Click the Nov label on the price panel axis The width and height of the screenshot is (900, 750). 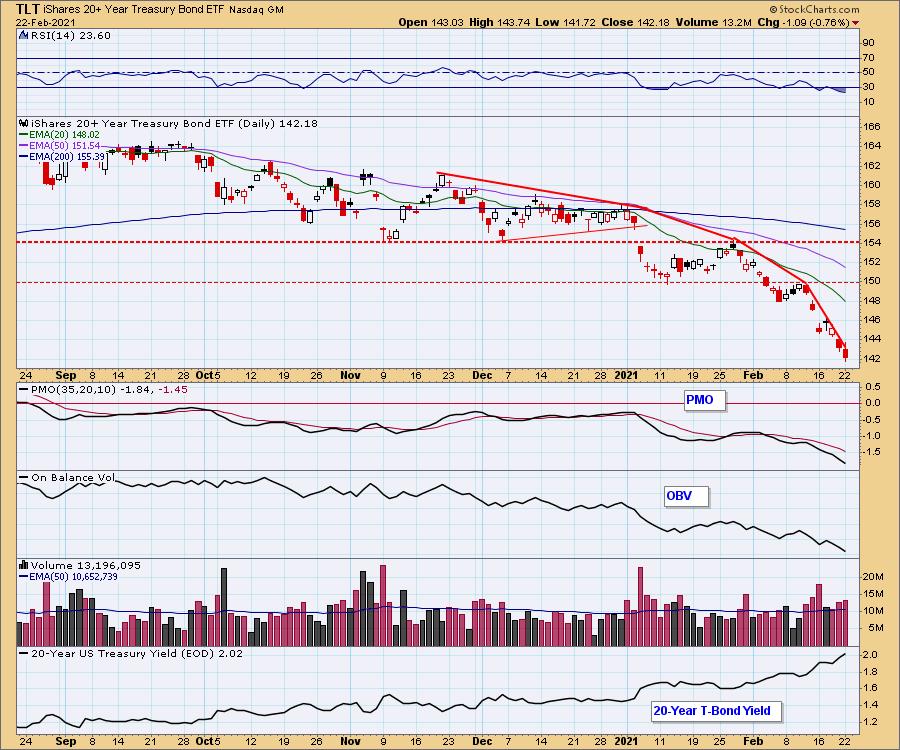(x=350, y=375)
